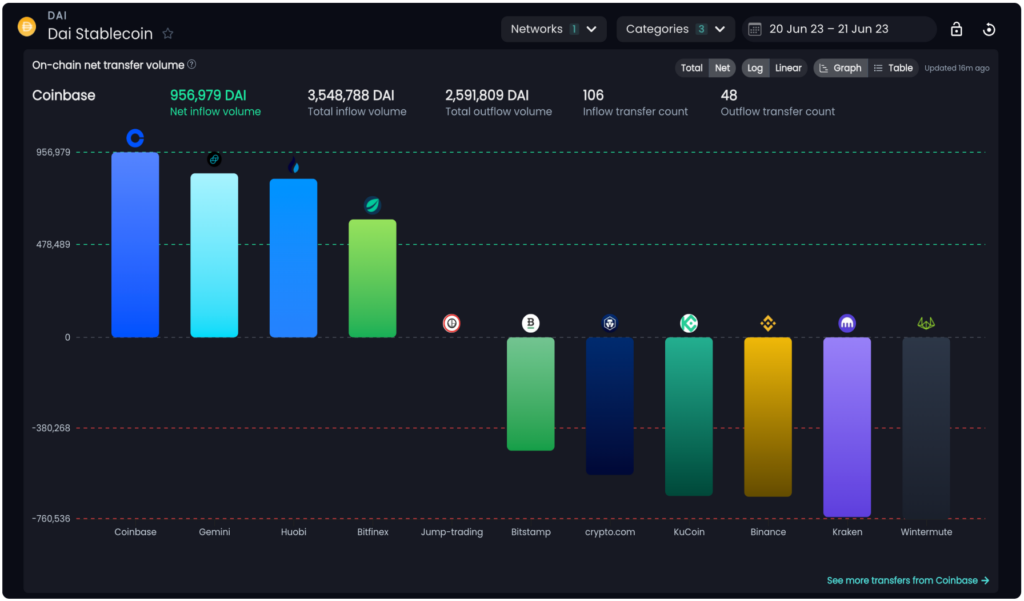Click the Coinbase x-axis label
1024x601 pixels.
135,532
